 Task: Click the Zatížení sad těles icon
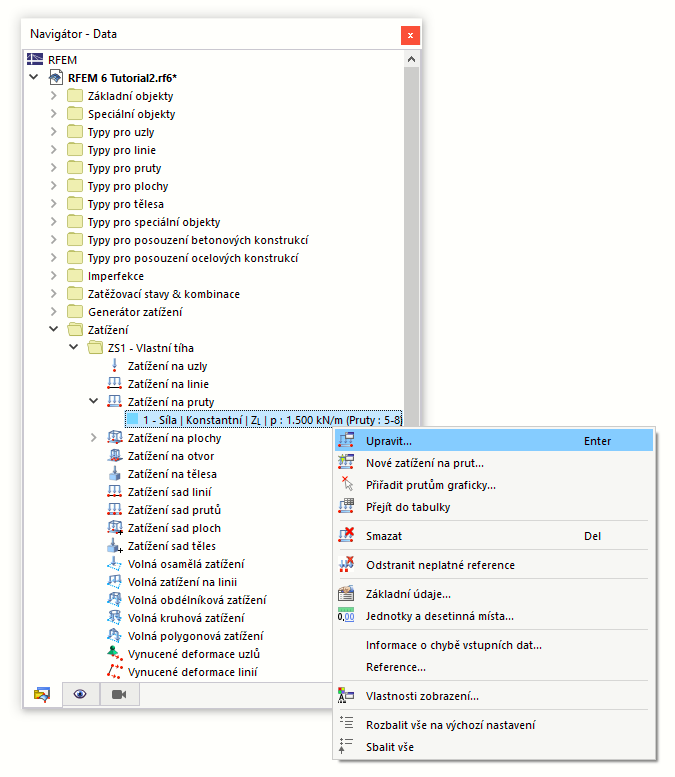point(115,546)
